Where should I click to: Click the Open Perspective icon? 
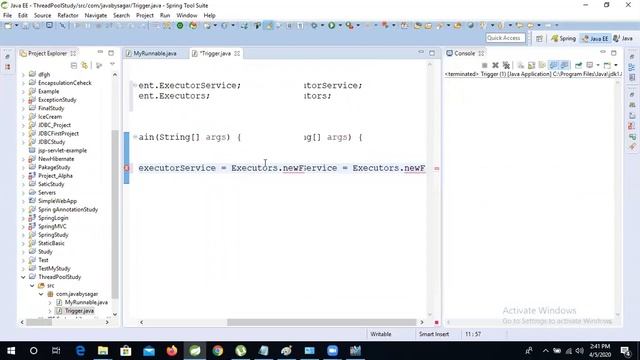click(539, 38)
